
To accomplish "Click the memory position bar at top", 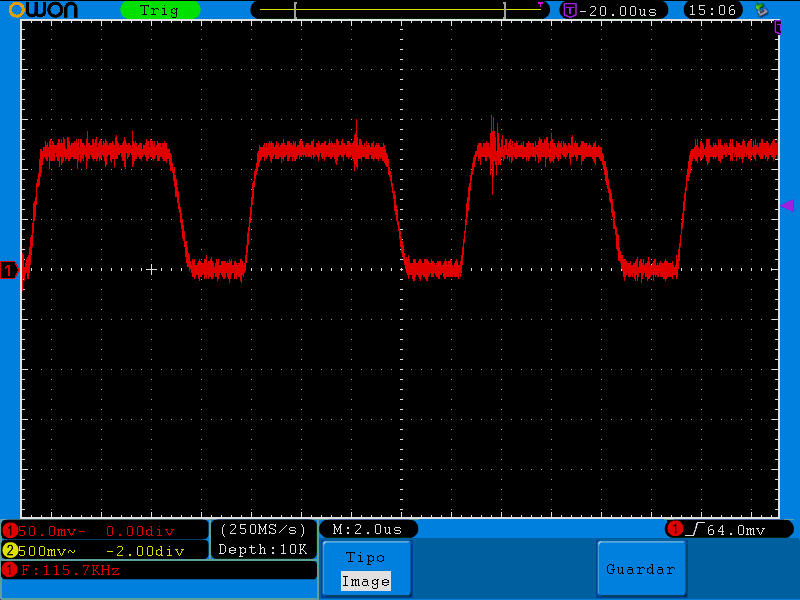I will (400, 10).
